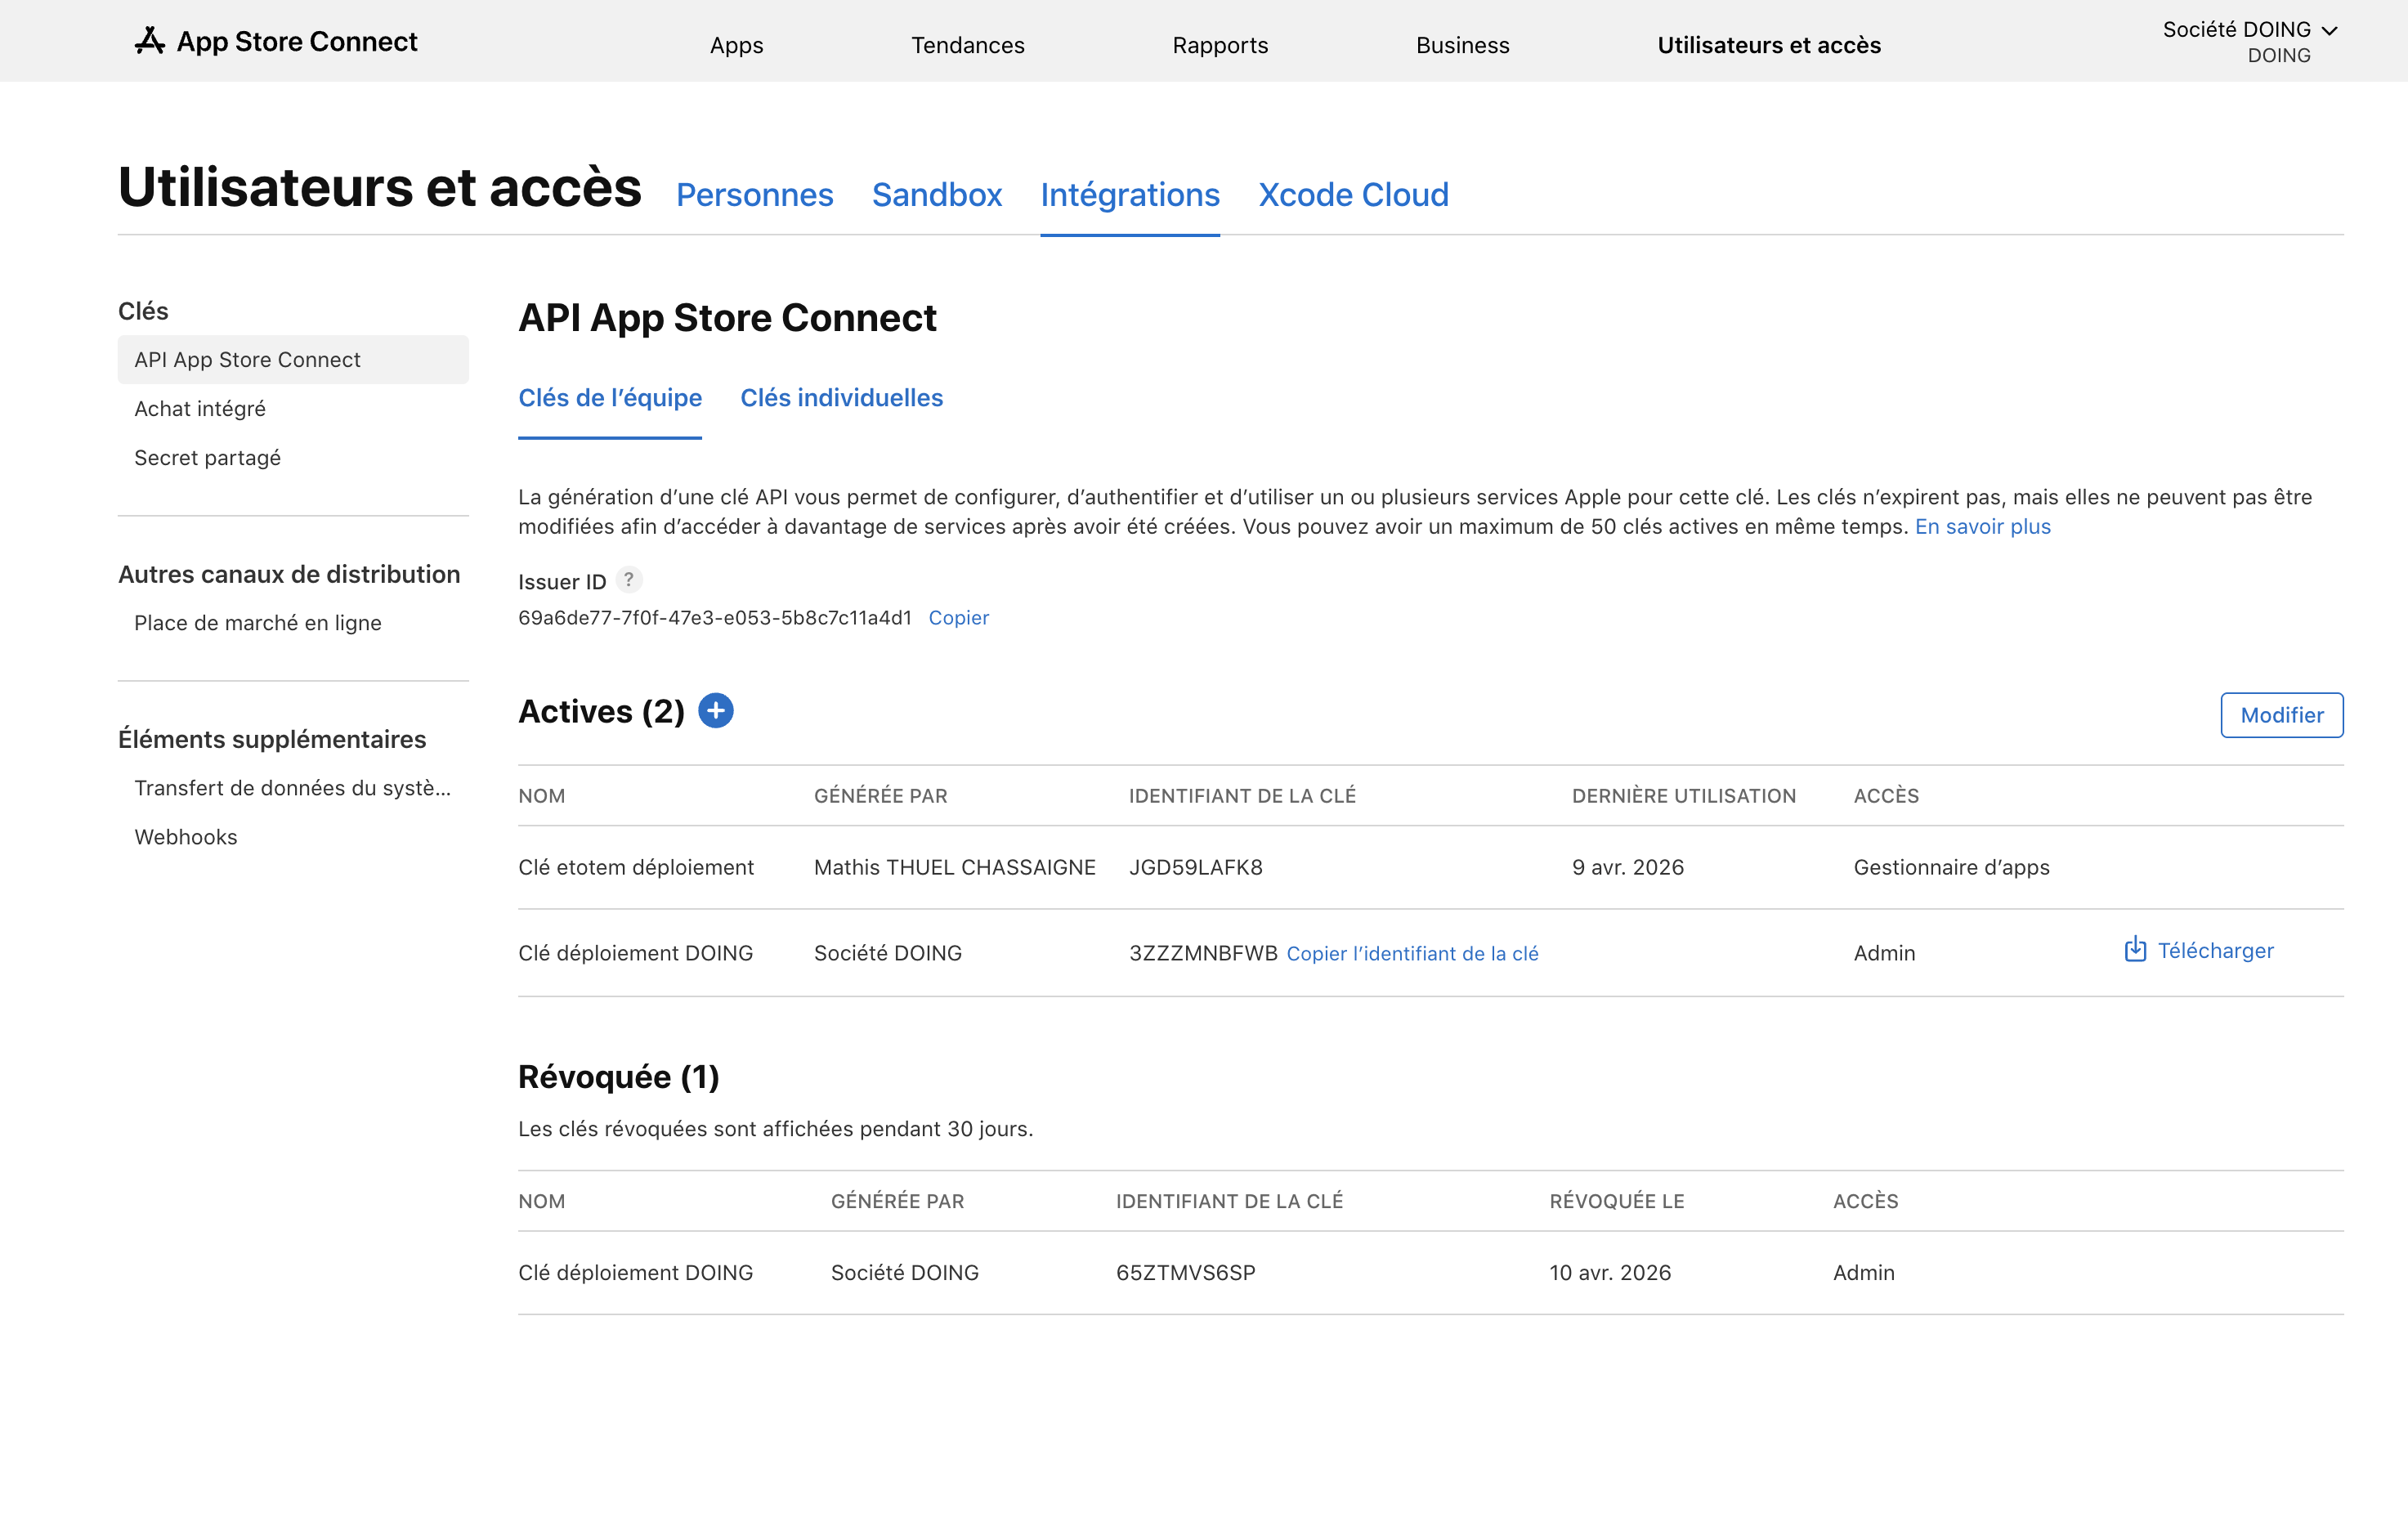Select the Clés de l'équipe tab

pos(610,398)
